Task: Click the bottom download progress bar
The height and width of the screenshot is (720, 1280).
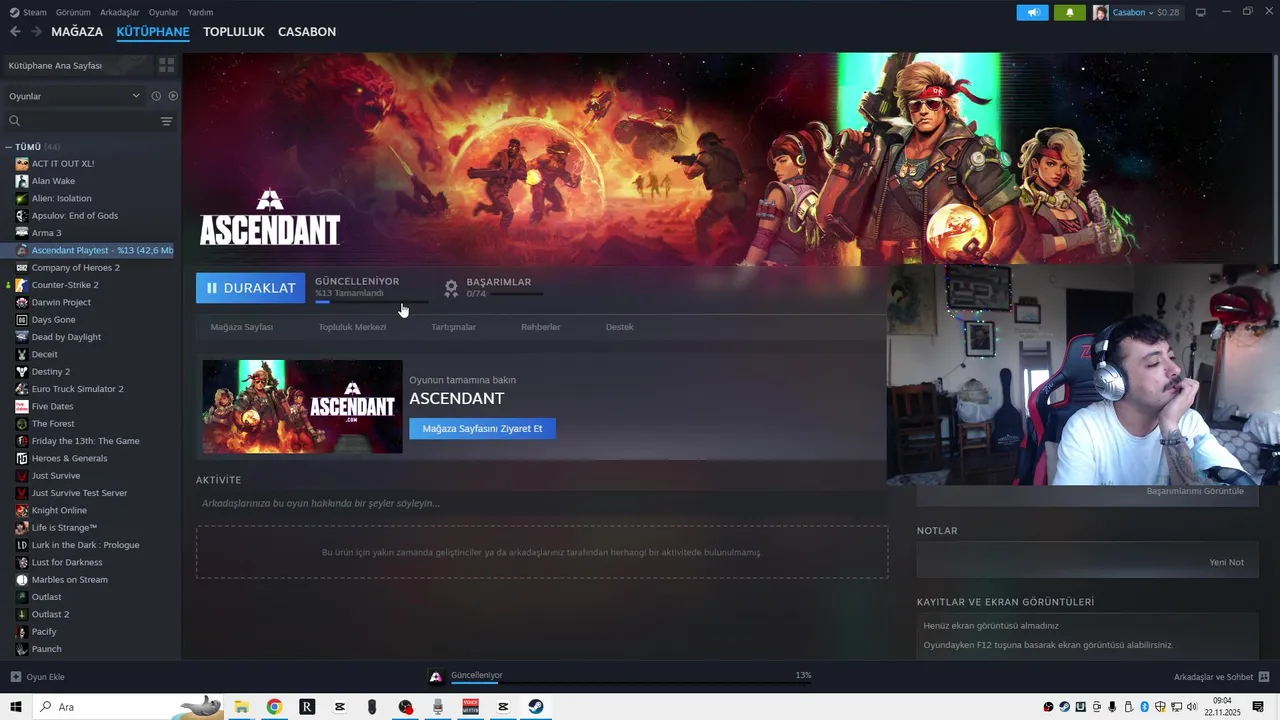Action: coord(631,685)
